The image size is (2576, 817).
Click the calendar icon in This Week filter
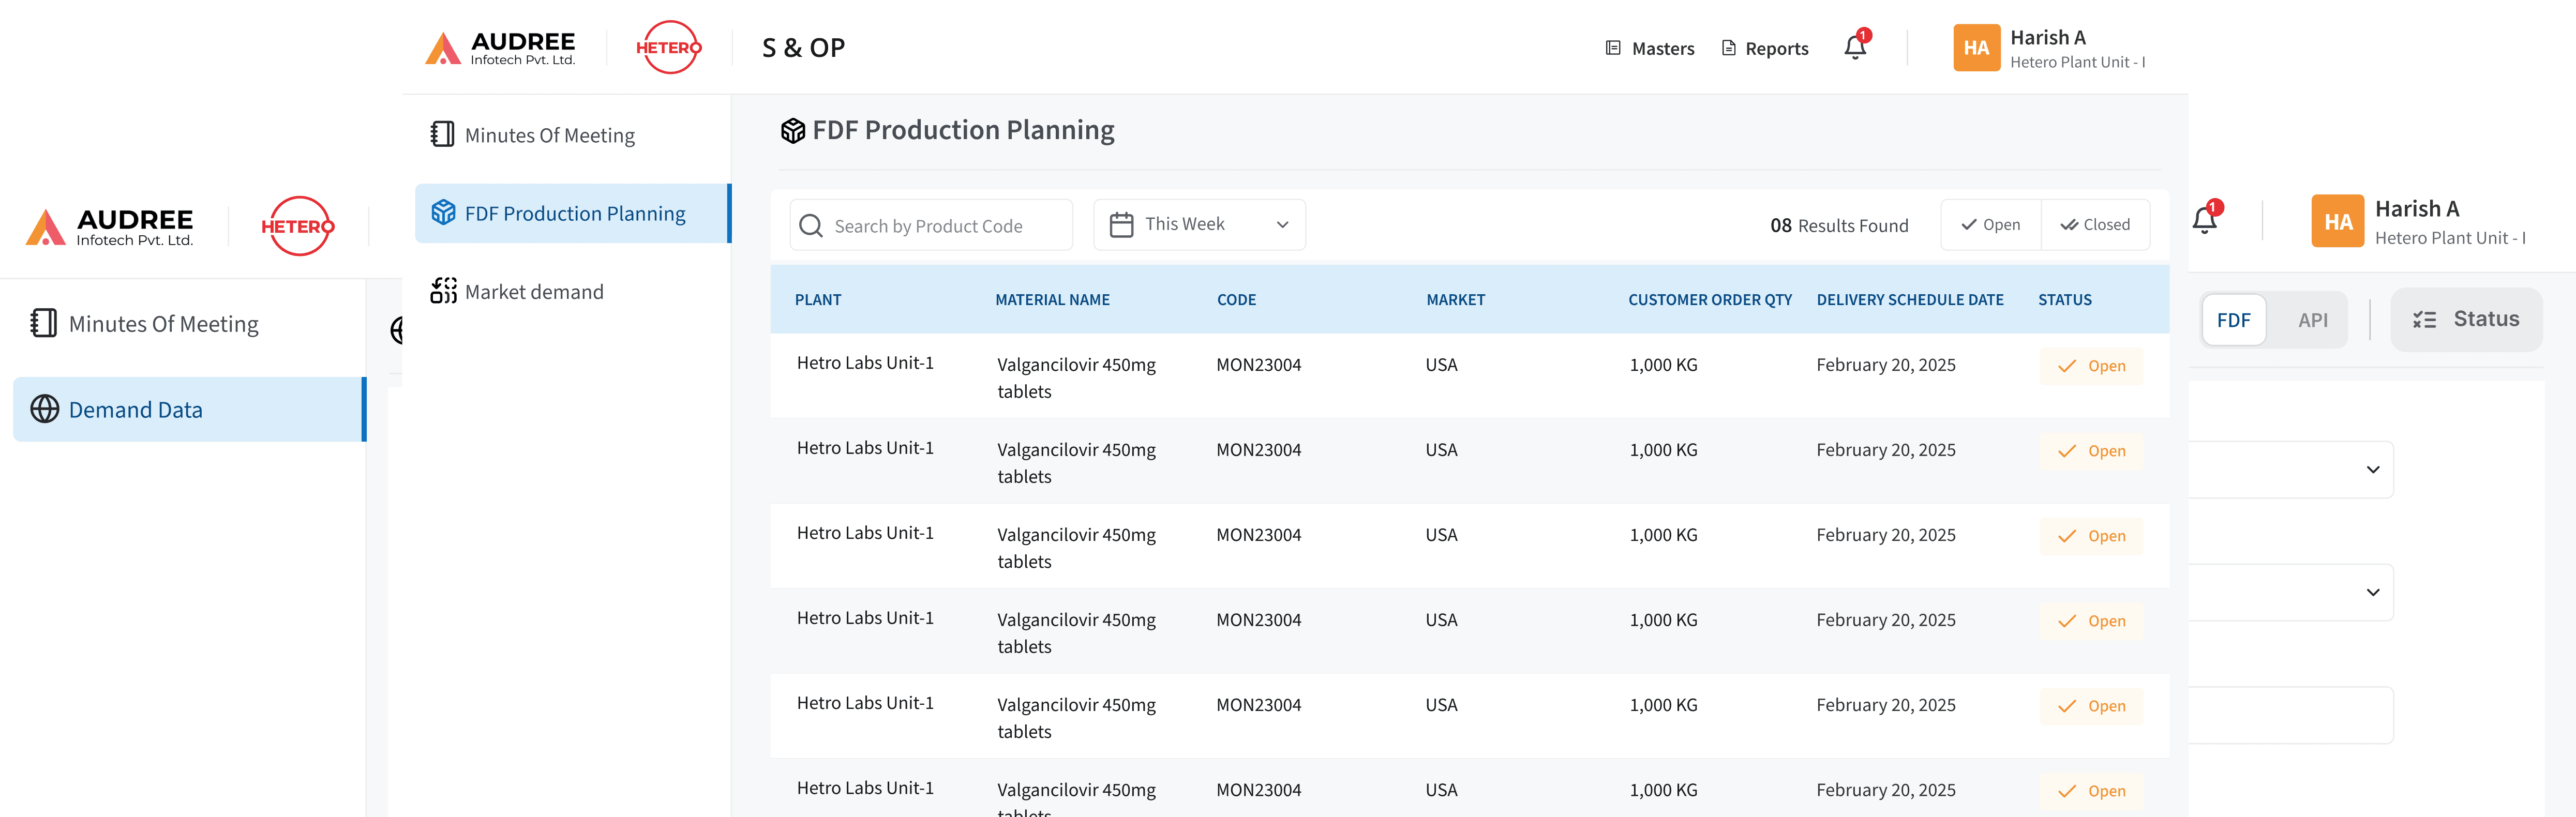tap(1121, 225)
